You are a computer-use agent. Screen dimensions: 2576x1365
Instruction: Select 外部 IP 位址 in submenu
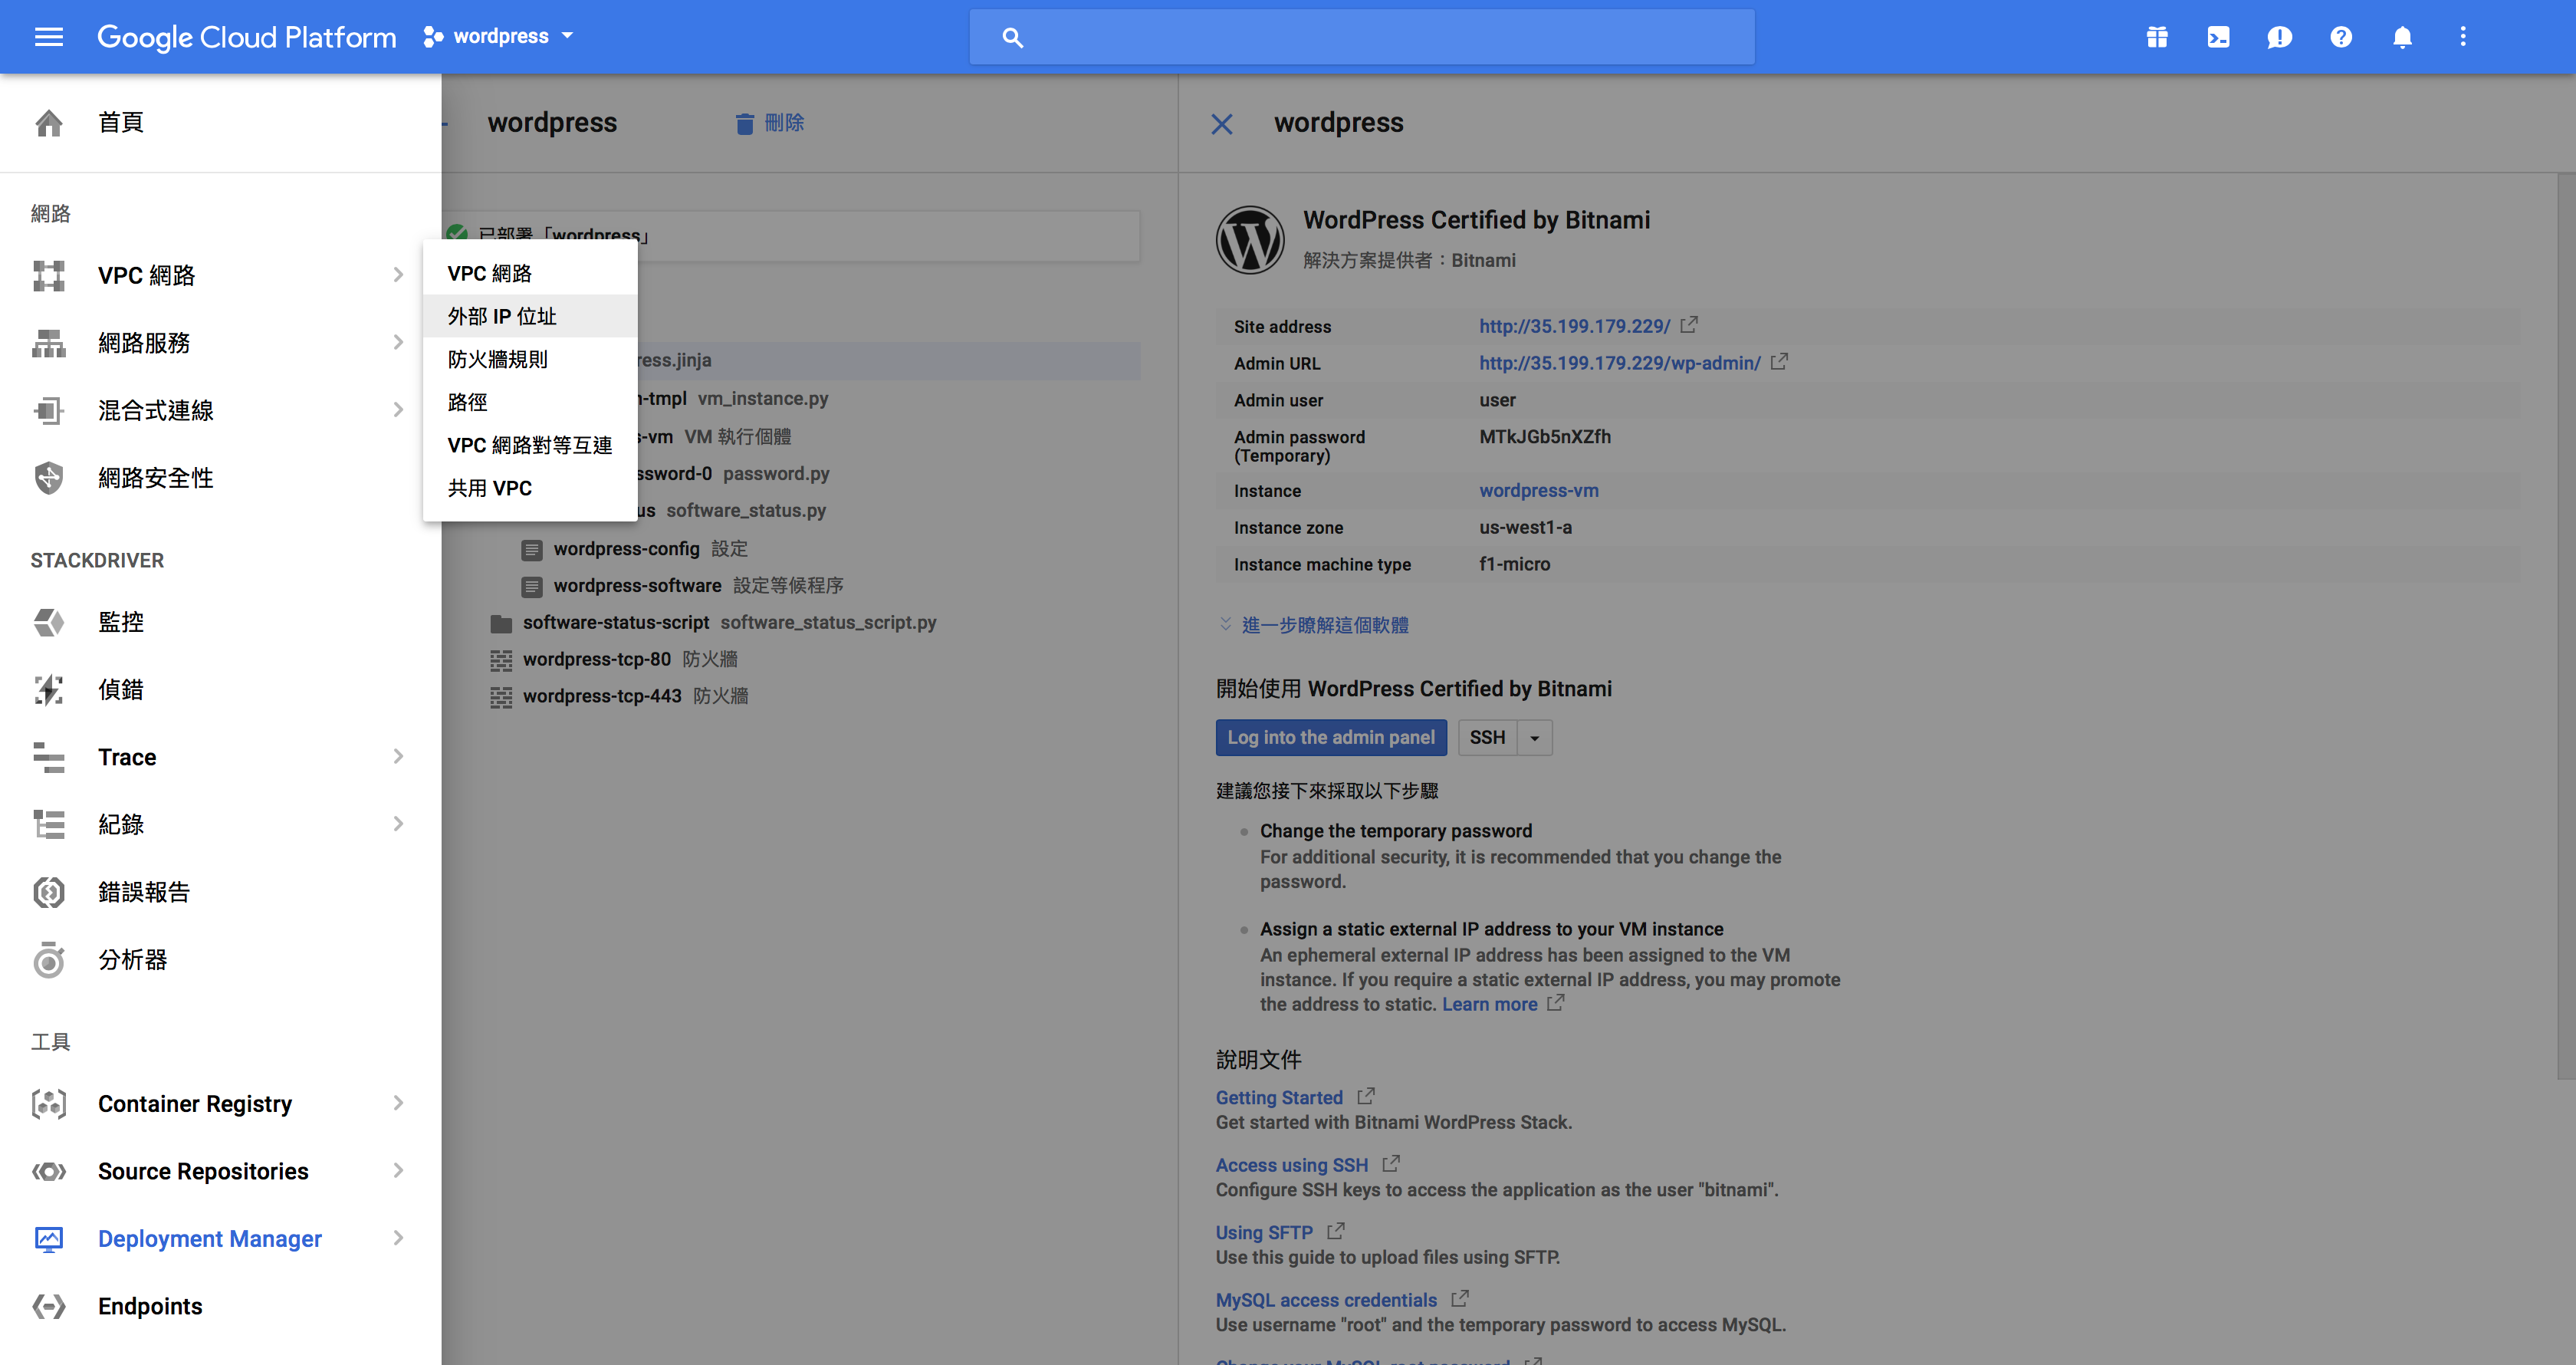pos(502,316)
